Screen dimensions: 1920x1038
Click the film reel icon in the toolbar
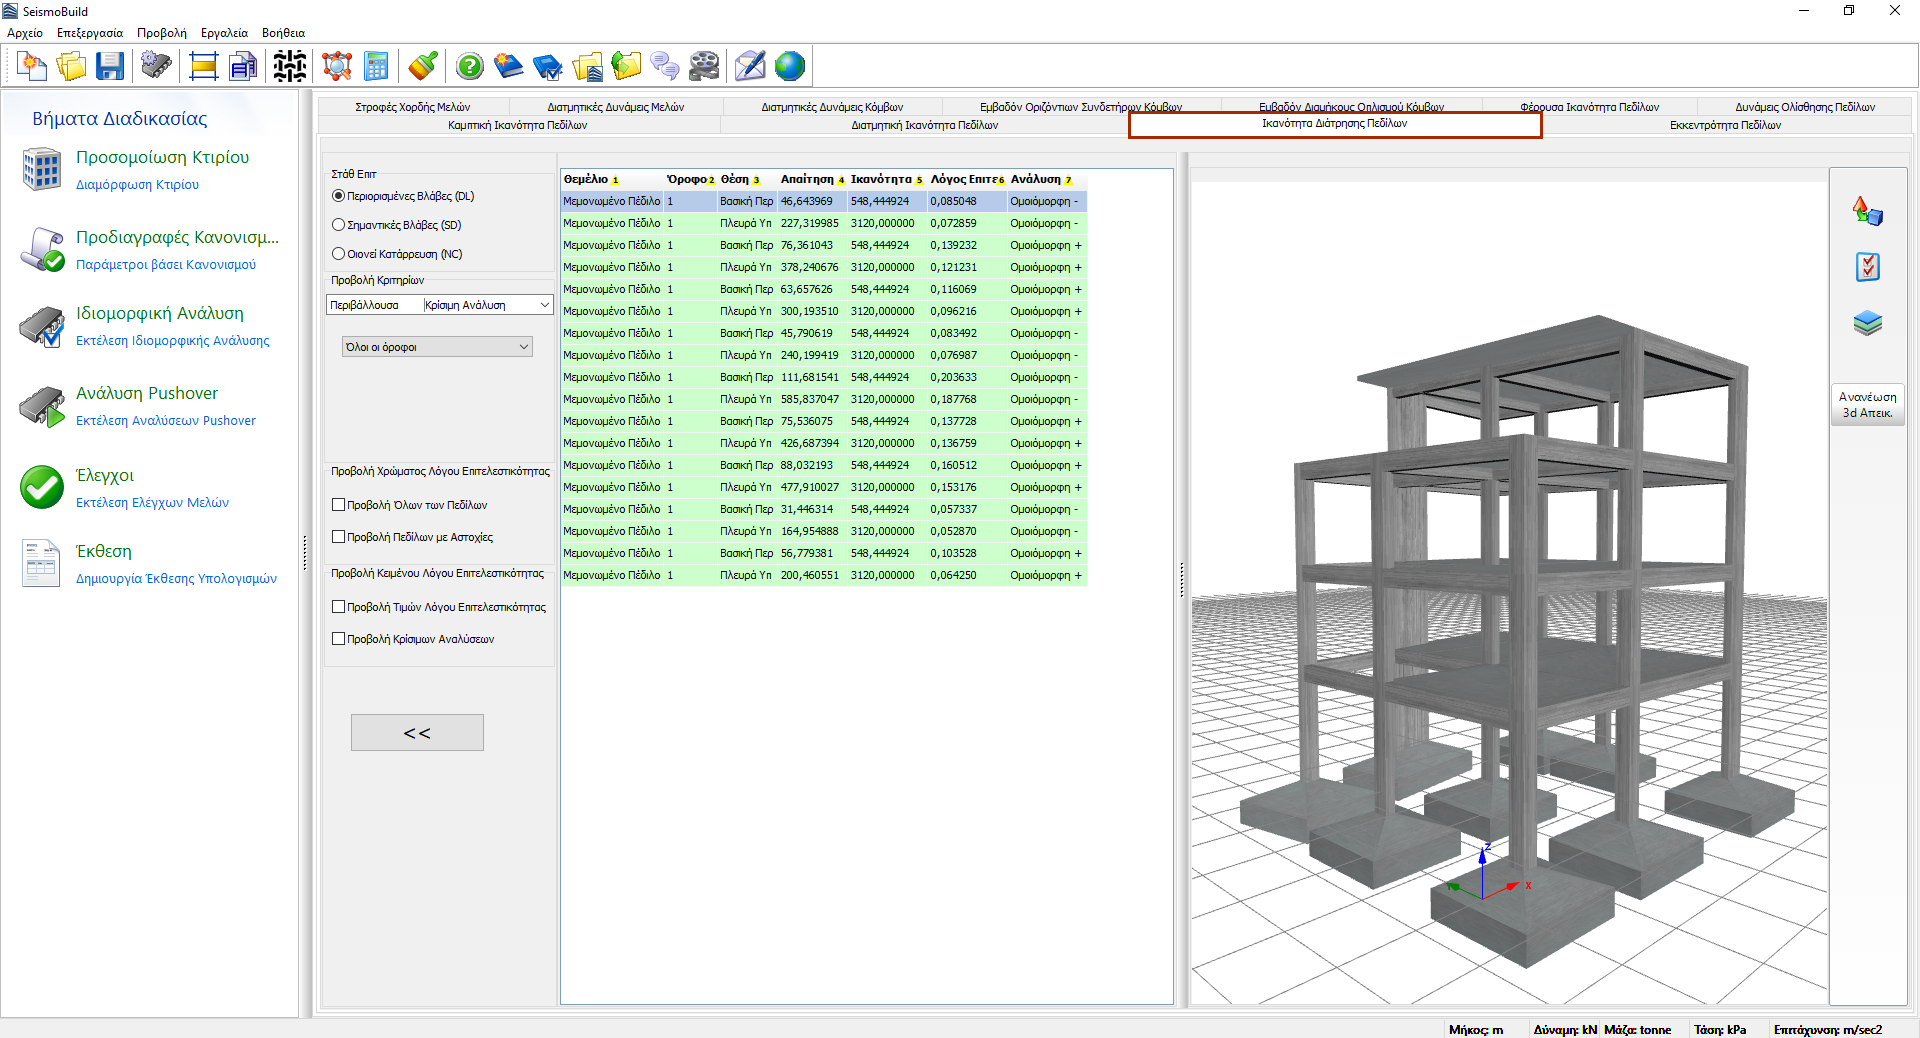tap(704, 66)
